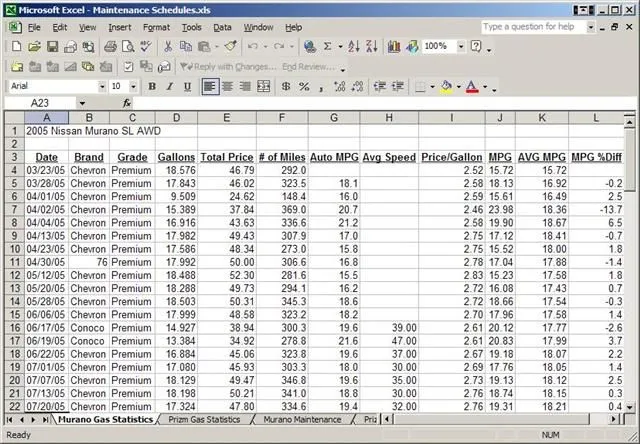Toggle Bold formatting
Image resolution: width=640 pixels, height=444 pixels.
click(152, 87)
